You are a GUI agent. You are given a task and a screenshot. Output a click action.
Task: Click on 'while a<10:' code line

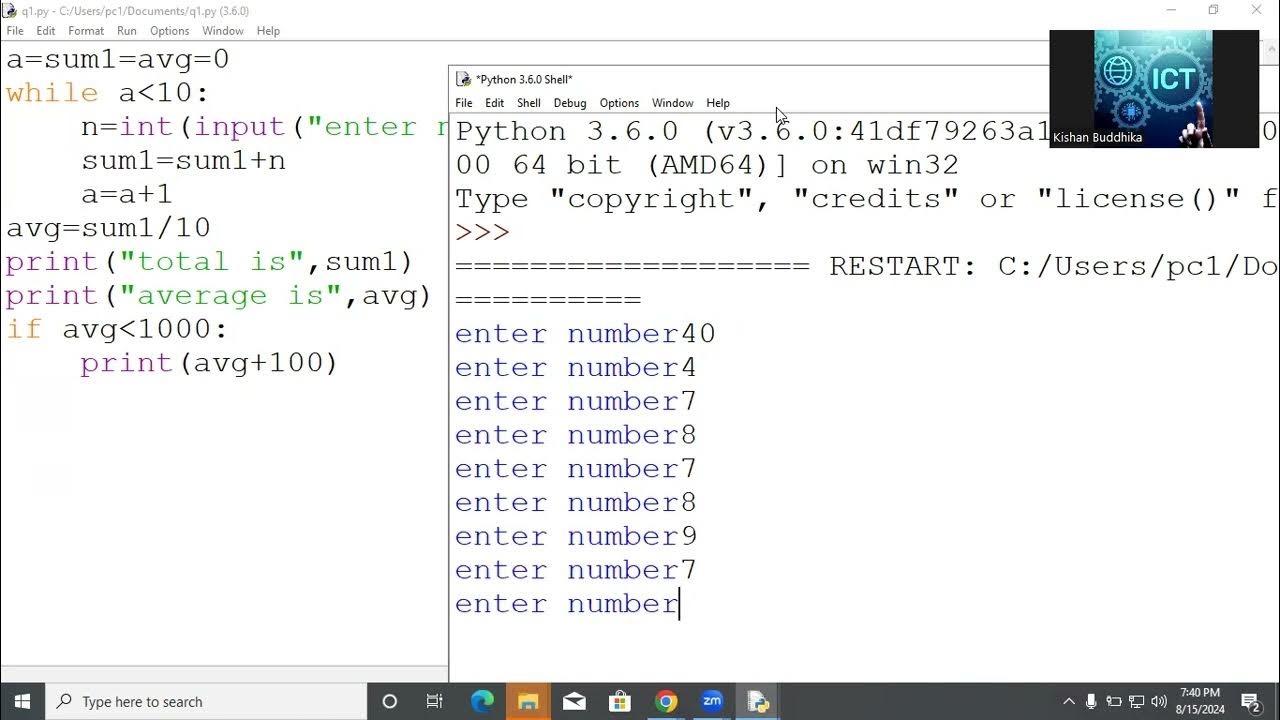(107, 93)
